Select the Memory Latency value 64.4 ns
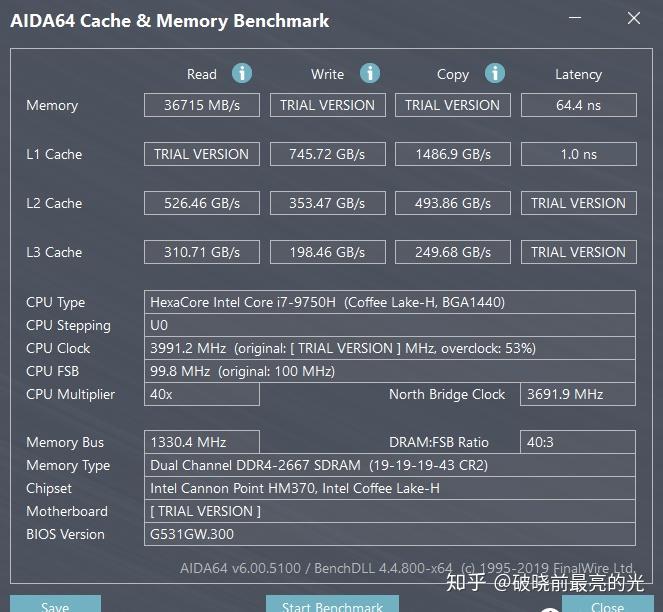Image resolution: width=663 pixels, height=612 pixels. (579, 105)
